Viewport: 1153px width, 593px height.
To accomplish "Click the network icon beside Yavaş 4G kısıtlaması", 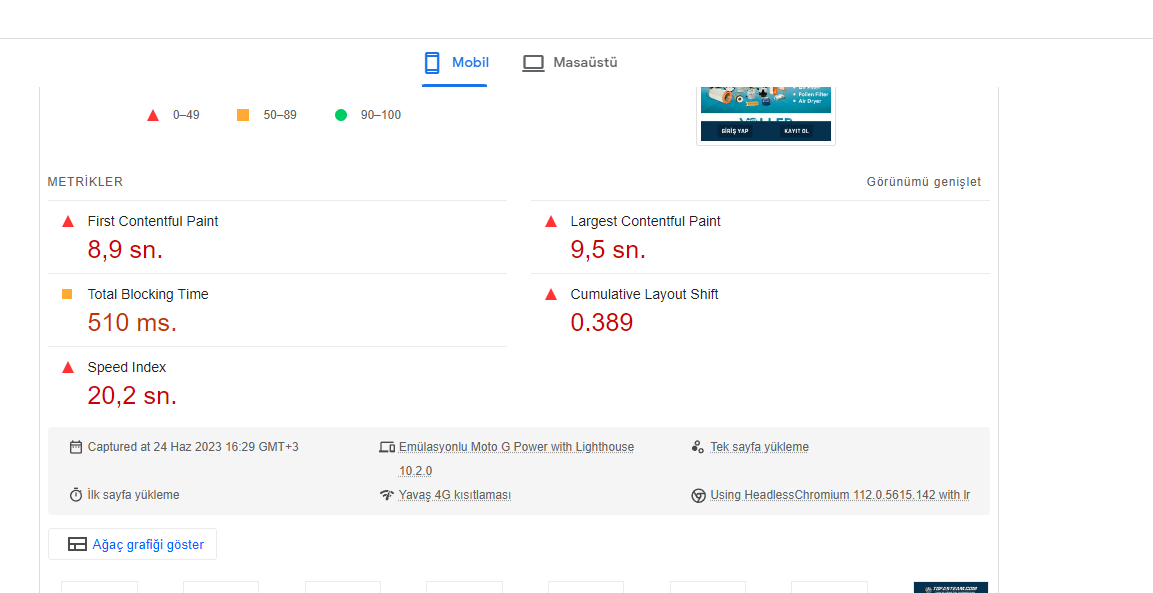I will [x=387, y=495].
